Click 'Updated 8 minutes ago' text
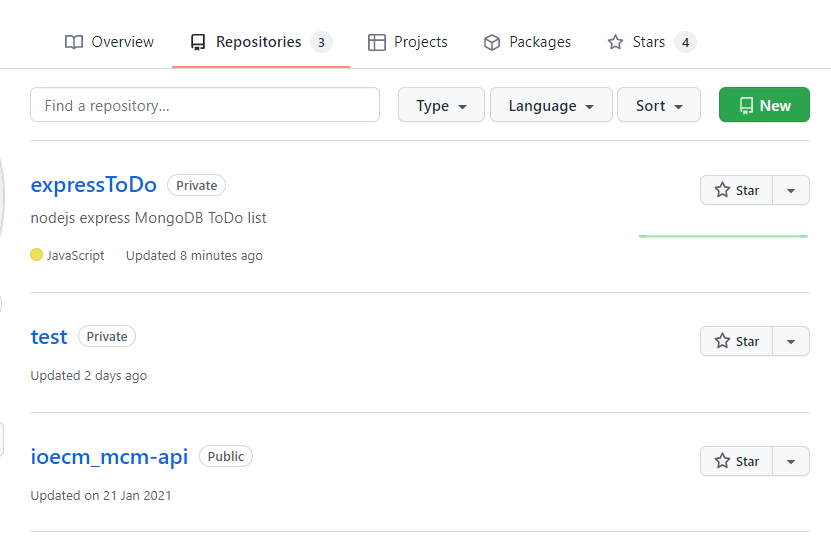This screenshot has width=831, height=557. (195, 255)
